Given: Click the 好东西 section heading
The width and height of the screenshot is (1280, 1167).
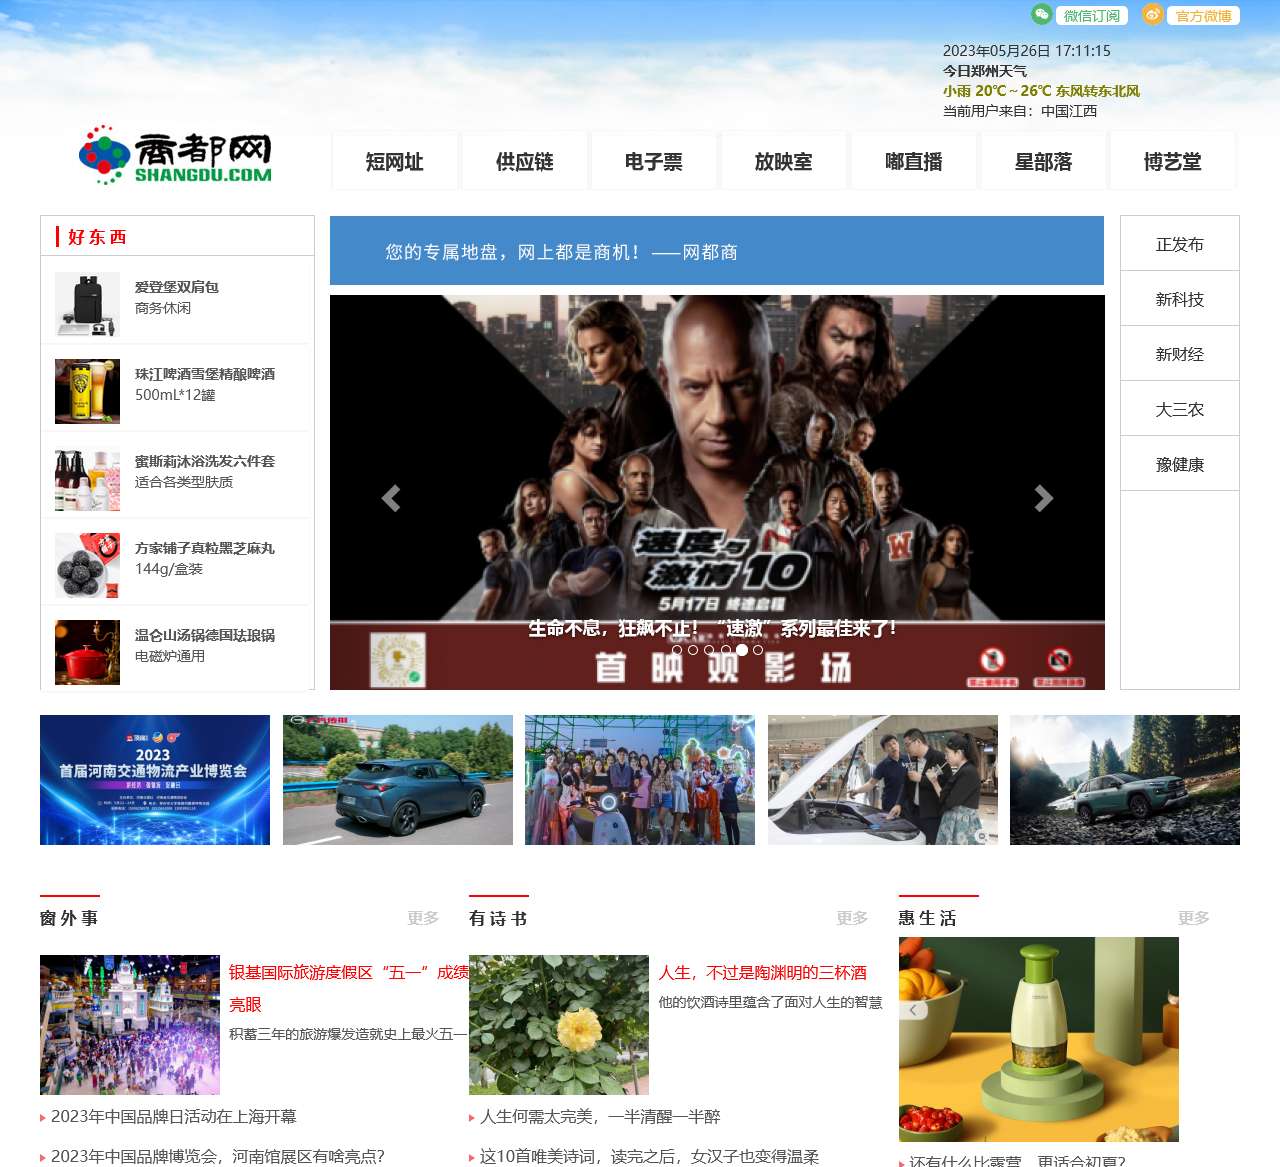Looking at the screenshot, I should tap(97, 237).
